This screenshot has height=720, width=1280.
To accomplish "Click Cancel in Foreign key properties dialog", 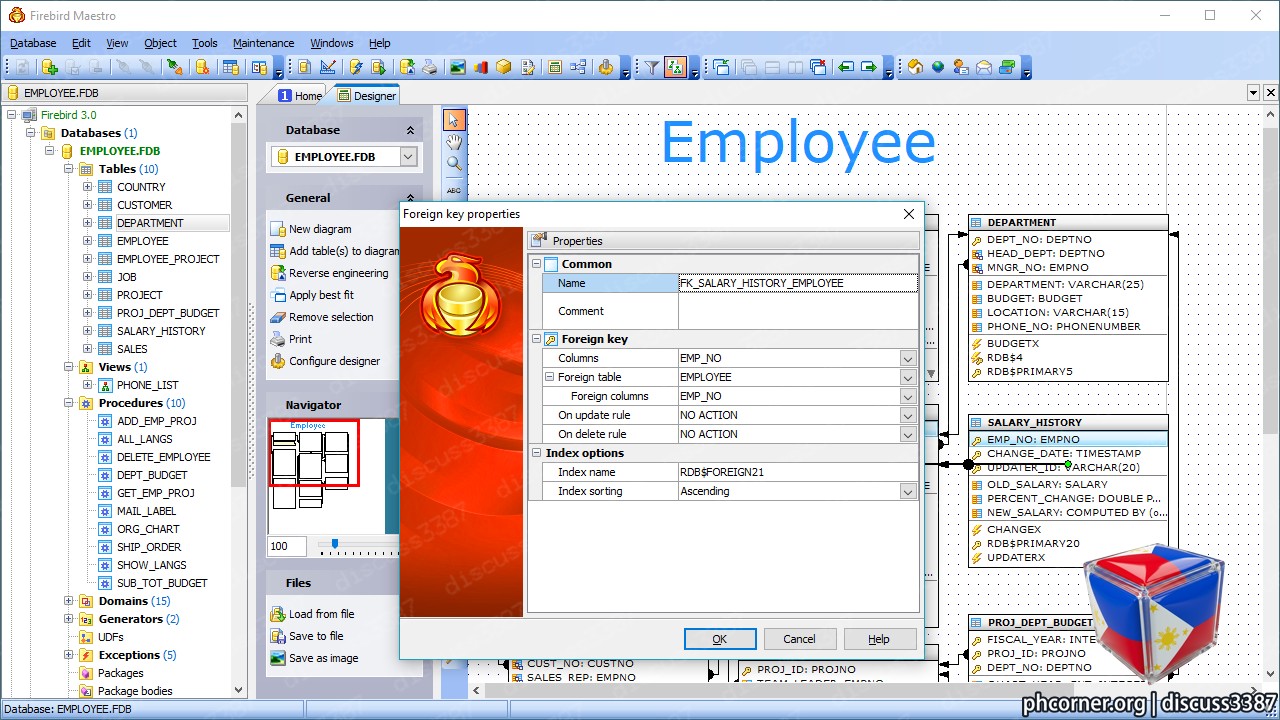I will pyautogui.click(x=799, y=639).
